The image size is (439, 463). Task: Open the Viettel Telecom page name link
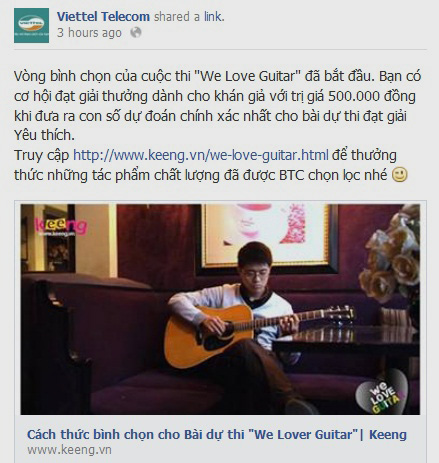point(103,16)
